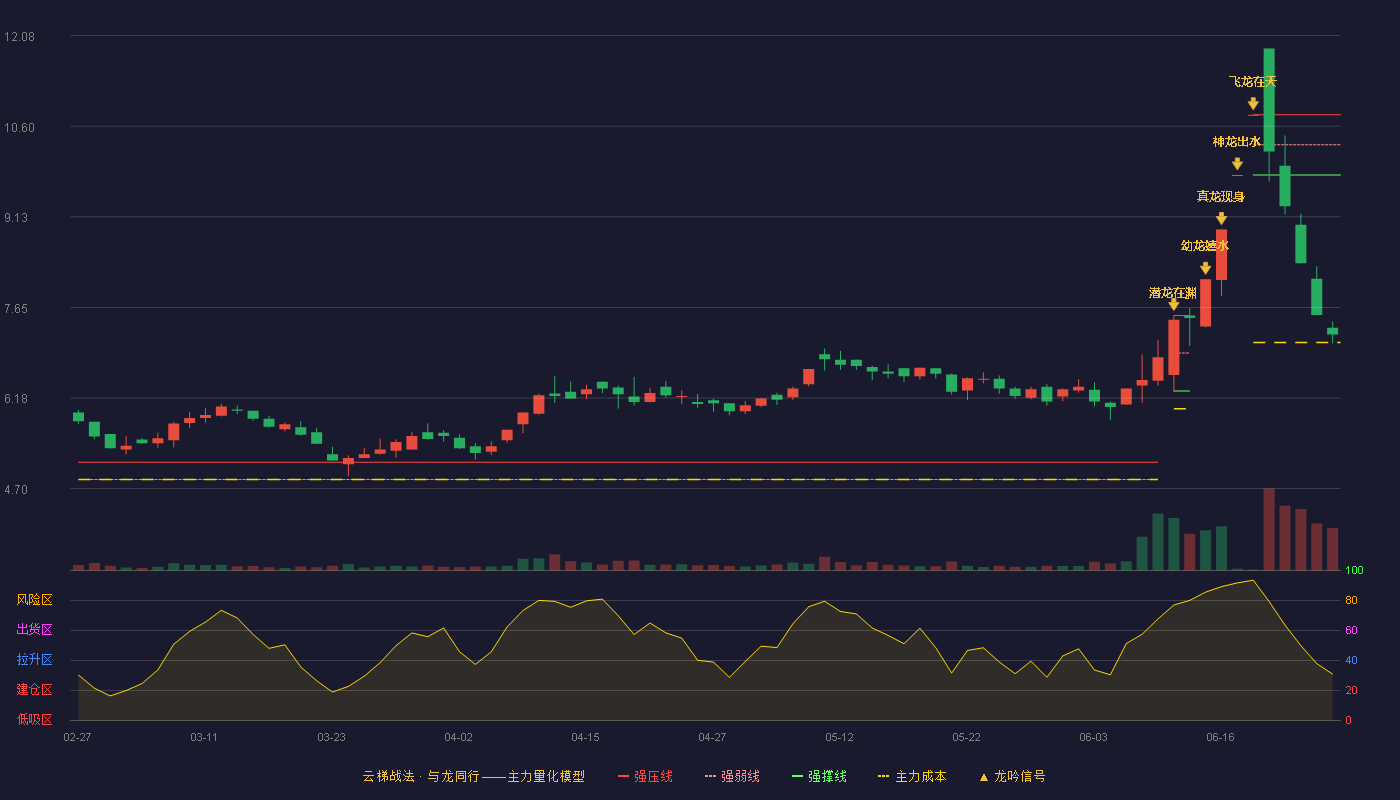
Task: Click the 06-03 date label
Action: click(1093, 737)
